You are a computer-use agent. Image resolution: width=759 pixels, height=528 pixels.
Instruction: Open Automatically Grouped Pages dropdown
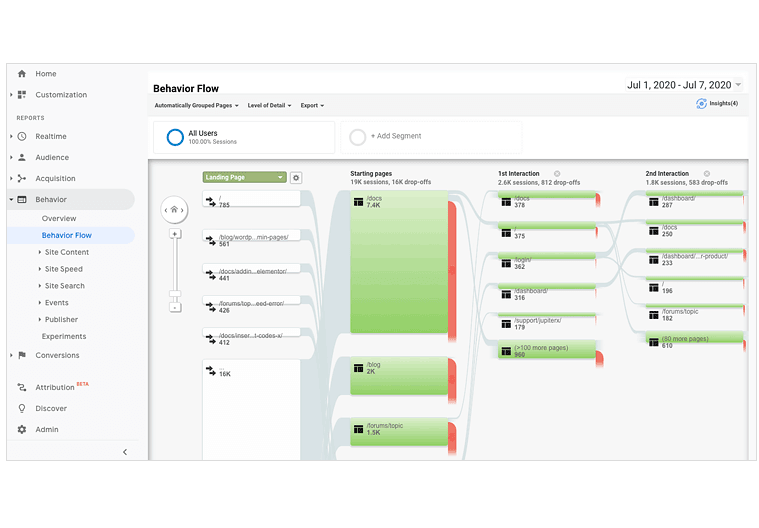pos(197,106)
